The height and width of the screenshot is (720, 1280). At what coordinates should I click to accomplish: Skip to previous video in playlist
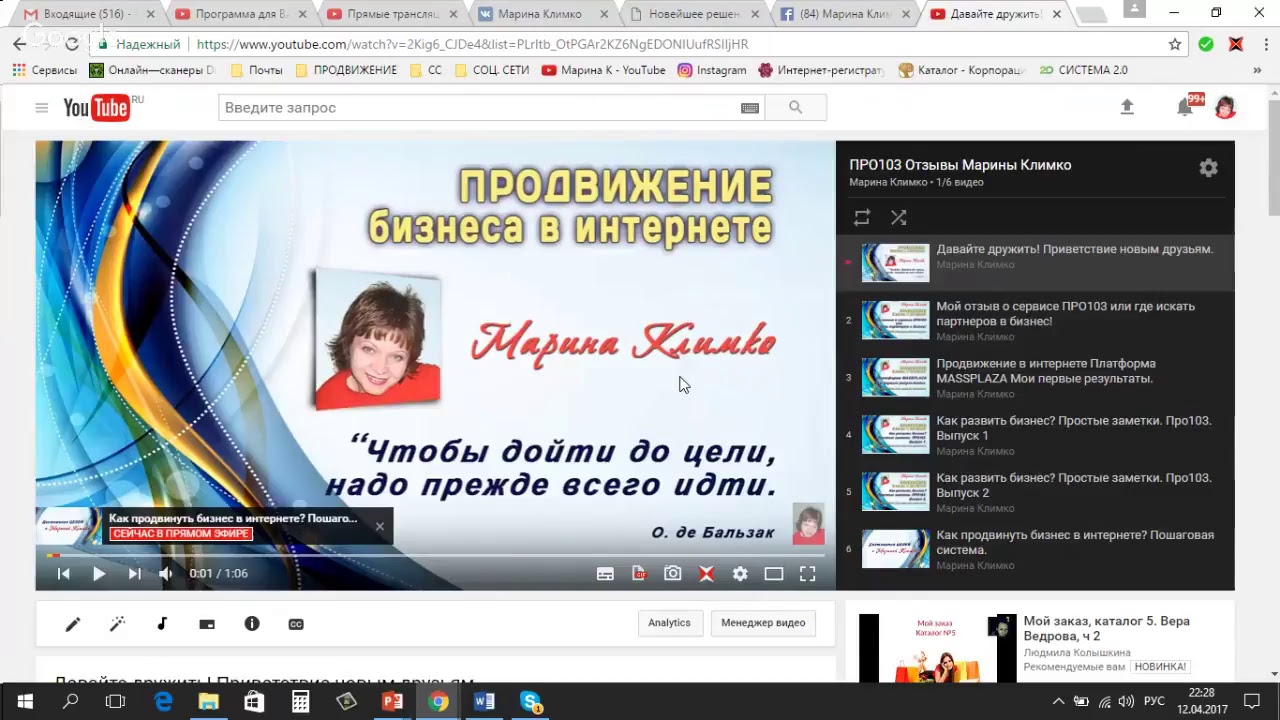pos(63,573)
